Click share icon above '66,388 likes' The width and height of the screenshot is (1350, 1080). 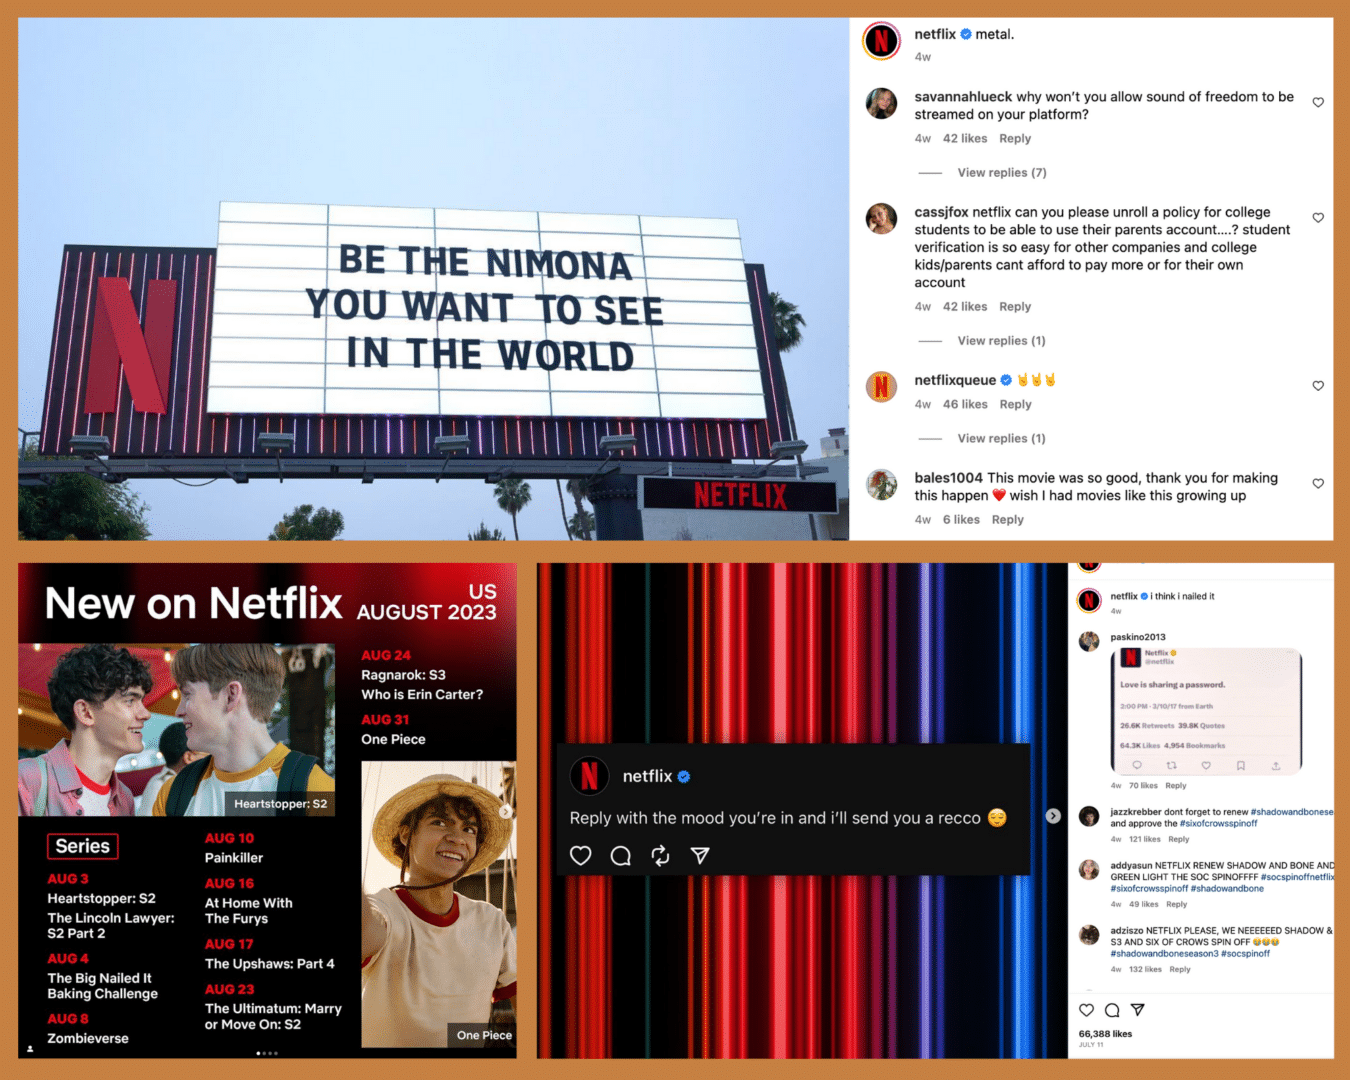coord(1137,1010)
